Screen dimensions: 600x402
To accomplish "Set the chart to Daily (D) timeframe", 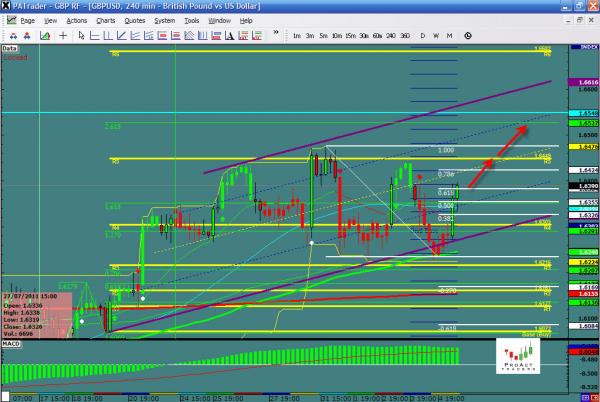I will point(423,35).
